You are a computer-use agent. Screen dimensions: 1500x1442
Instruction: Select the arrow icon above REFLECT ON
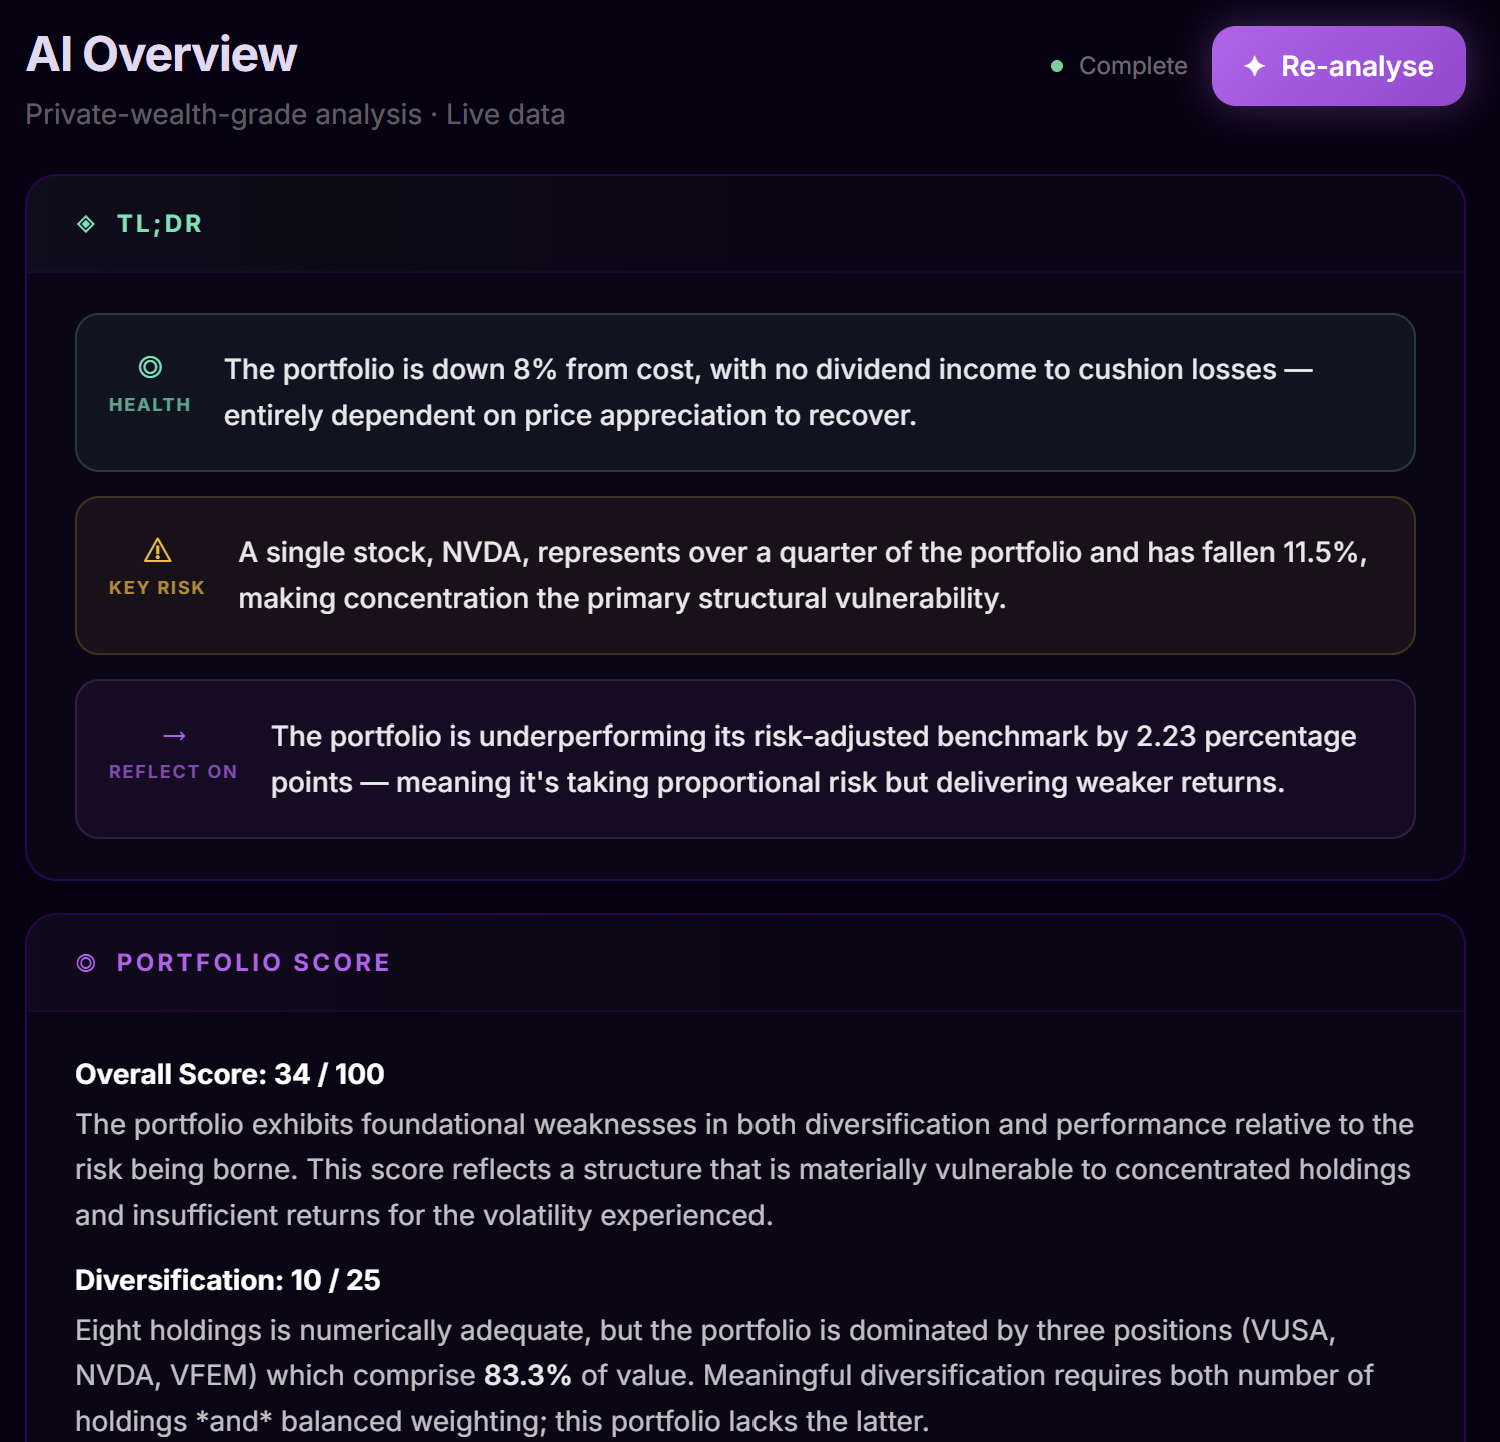(x=173, y=734)
